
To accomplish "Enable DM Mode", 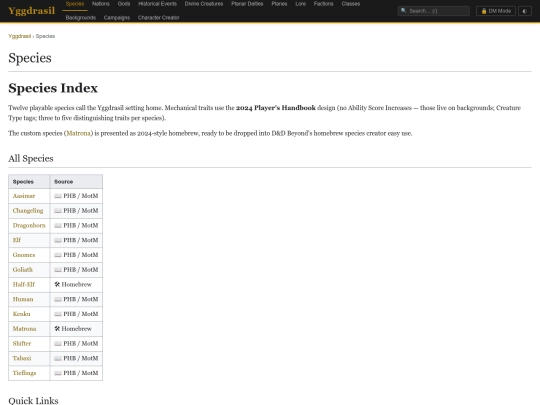I will pos(496,11).
